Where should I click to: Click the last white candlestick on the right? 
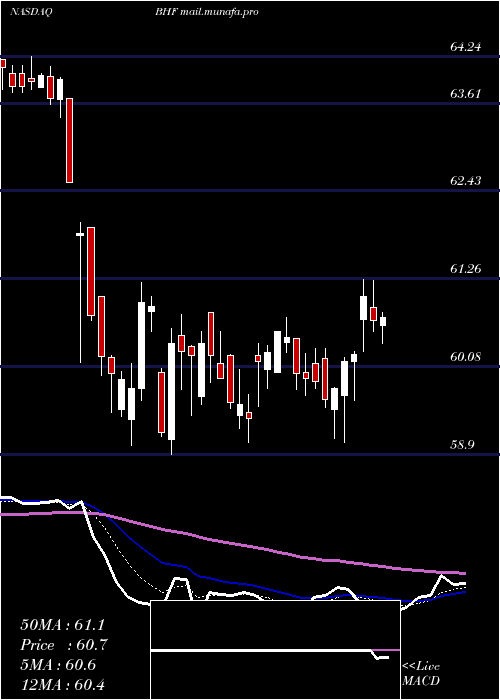383,321
